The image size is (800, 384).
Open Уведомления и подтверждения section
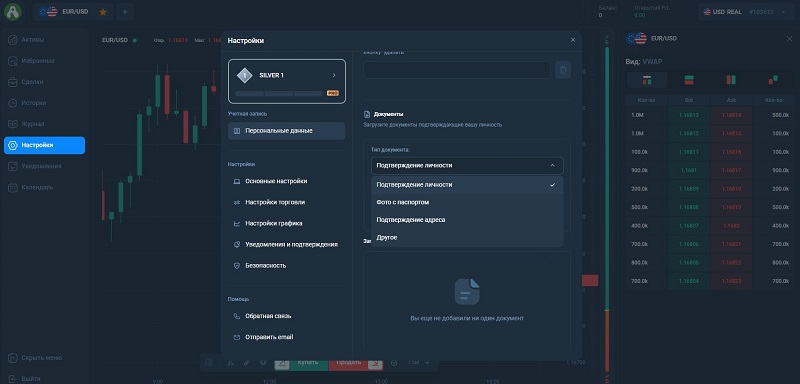coord(286,244)
